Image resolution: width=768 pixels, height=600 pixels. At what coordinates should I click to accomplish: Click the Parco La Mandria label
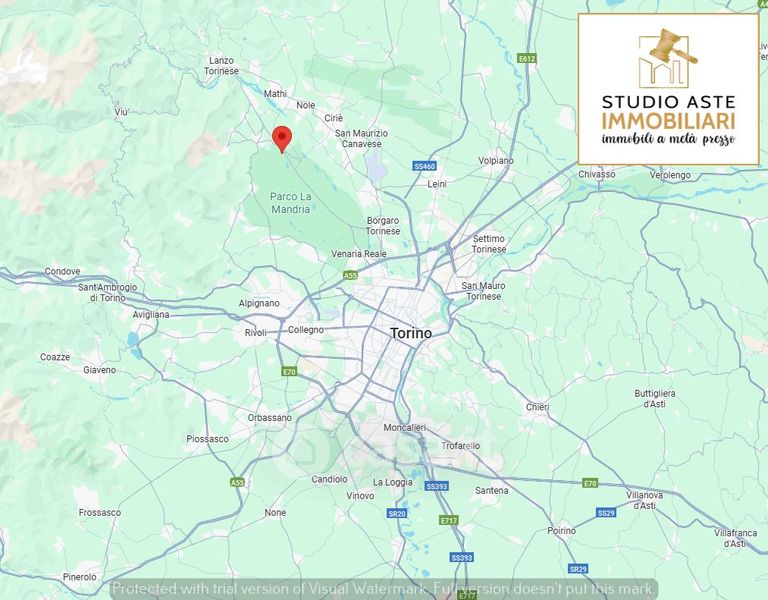(291, 203)
